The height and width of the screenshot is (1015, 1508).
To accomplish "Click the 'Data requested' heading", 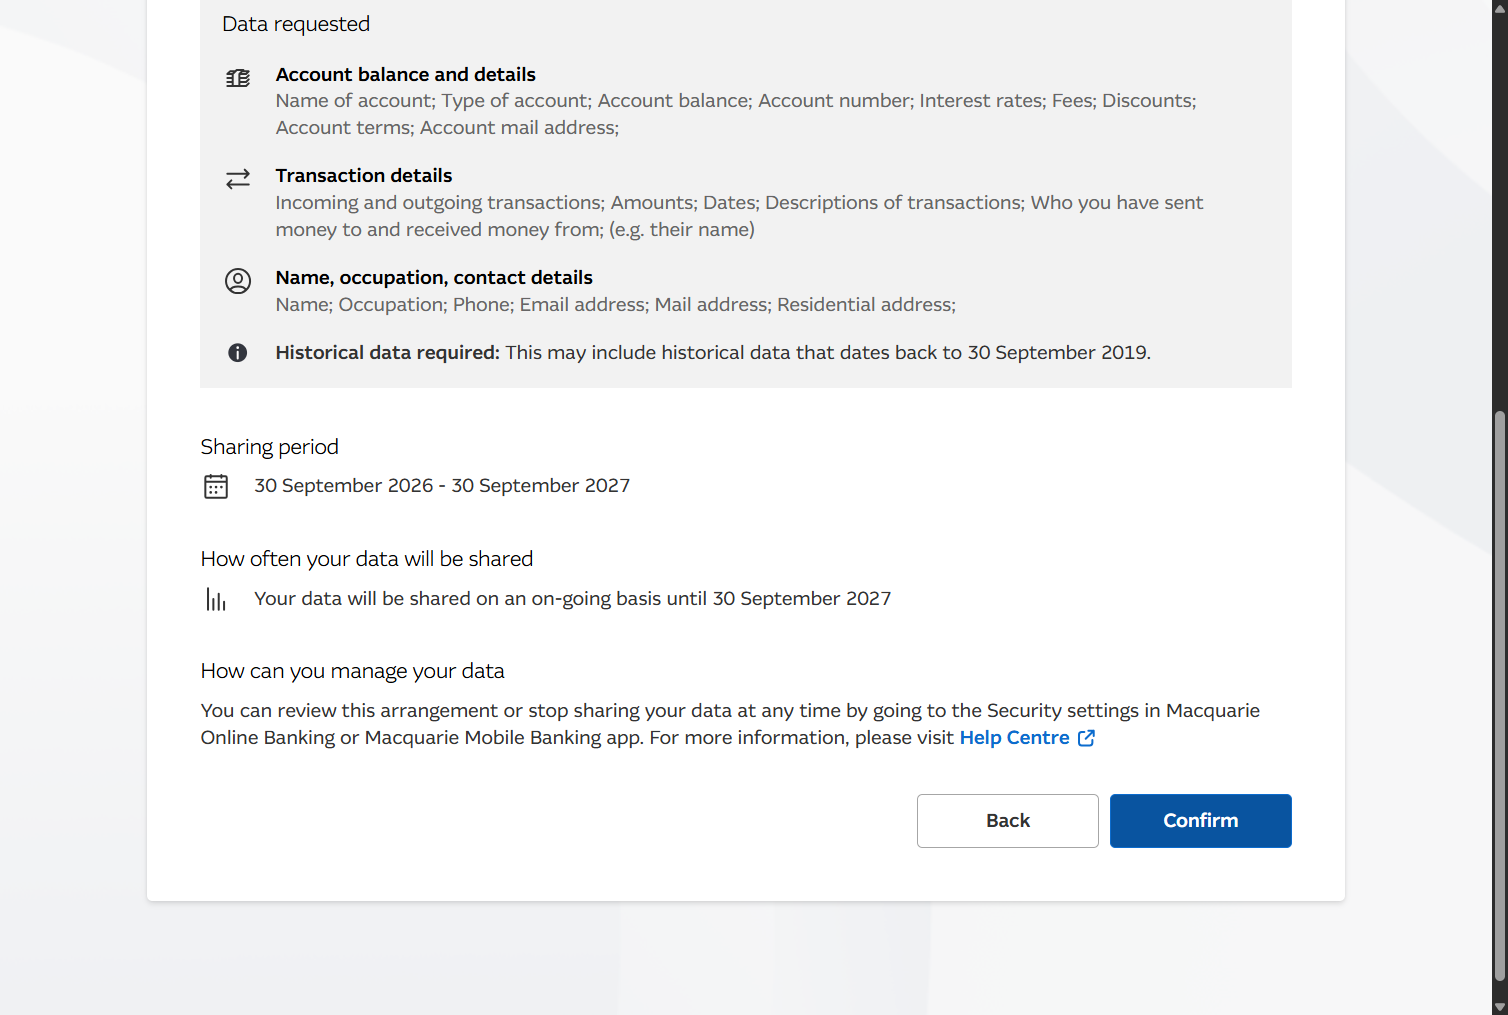I will click(x=296, y=24).
